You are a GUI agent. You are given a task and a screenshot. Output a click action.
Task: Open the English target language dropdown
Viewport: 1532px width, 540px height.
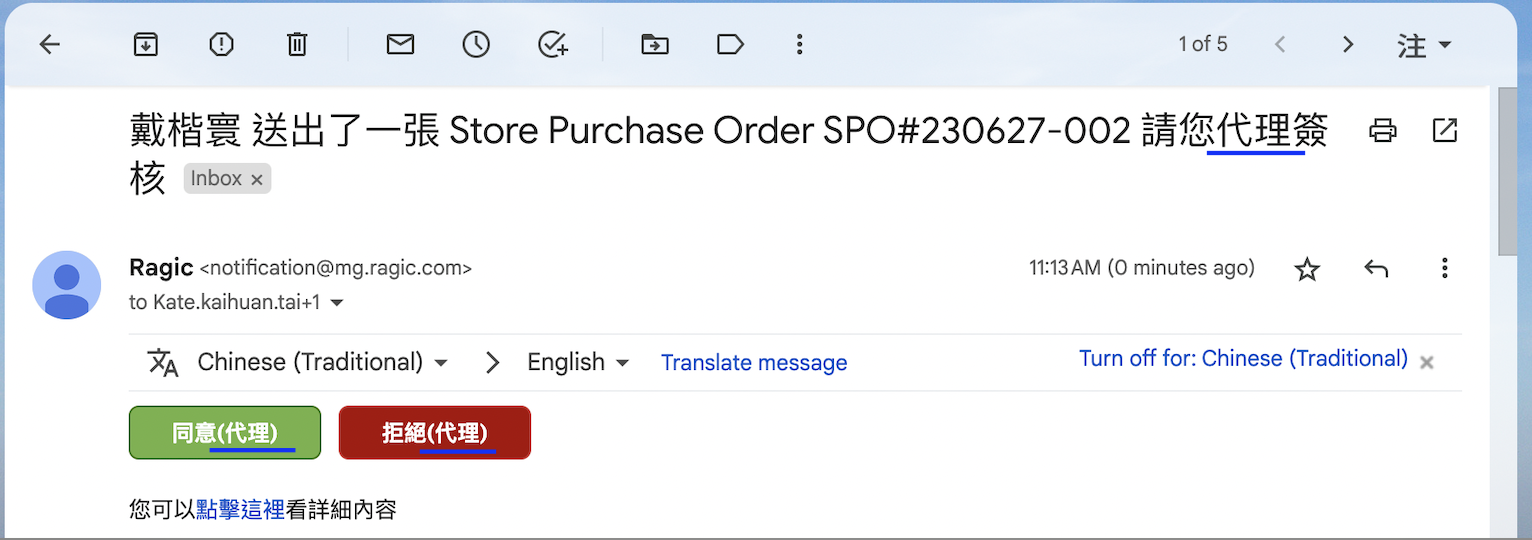[x=578, y=362]
